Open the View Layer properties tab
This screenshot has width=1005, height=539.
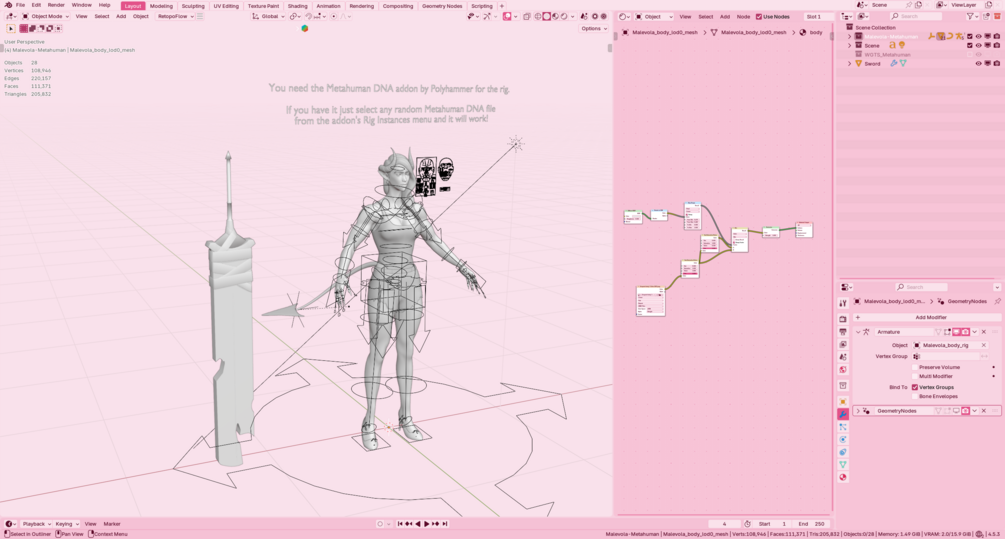[843, 344]
